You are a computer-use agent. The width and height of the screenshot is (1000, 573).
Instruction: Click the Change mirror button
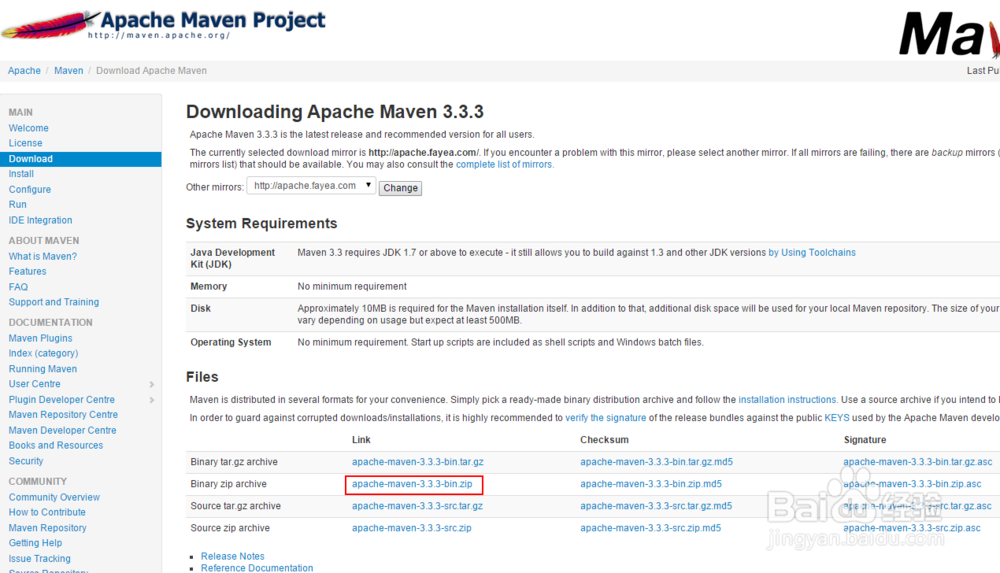coord(401,188)
